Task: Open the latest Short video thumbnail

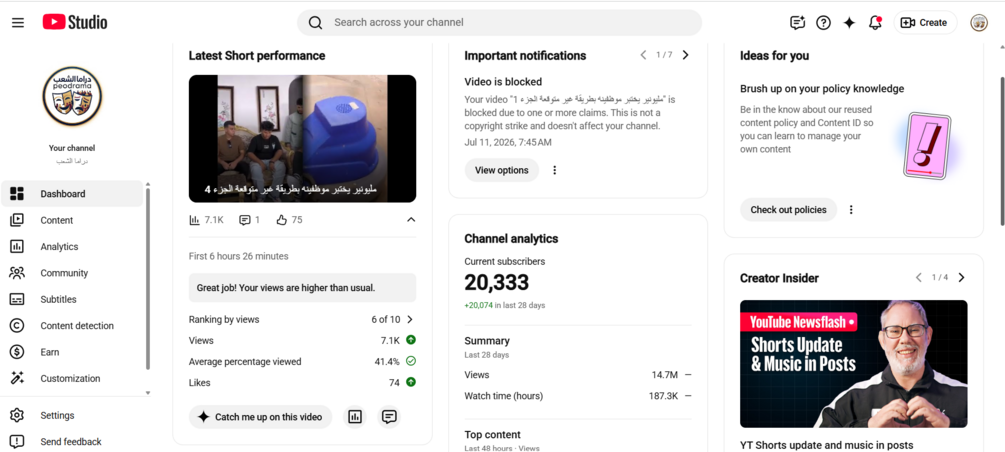Action: [303, 138]
